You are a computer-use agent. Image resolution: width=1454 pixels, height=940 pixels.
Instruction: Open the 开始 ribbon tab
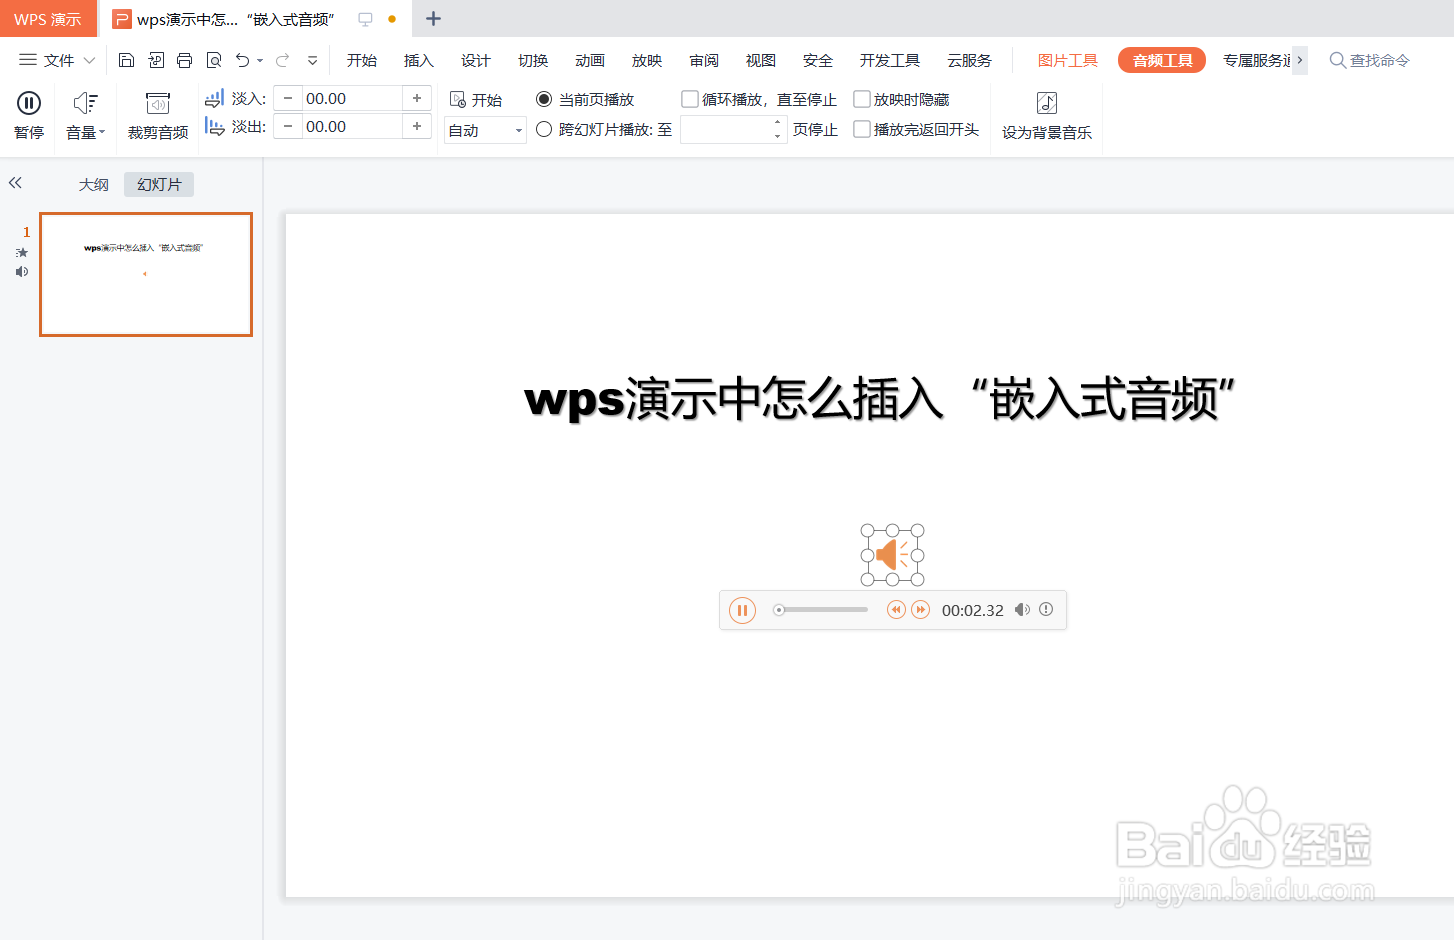(x=362, y=60)
